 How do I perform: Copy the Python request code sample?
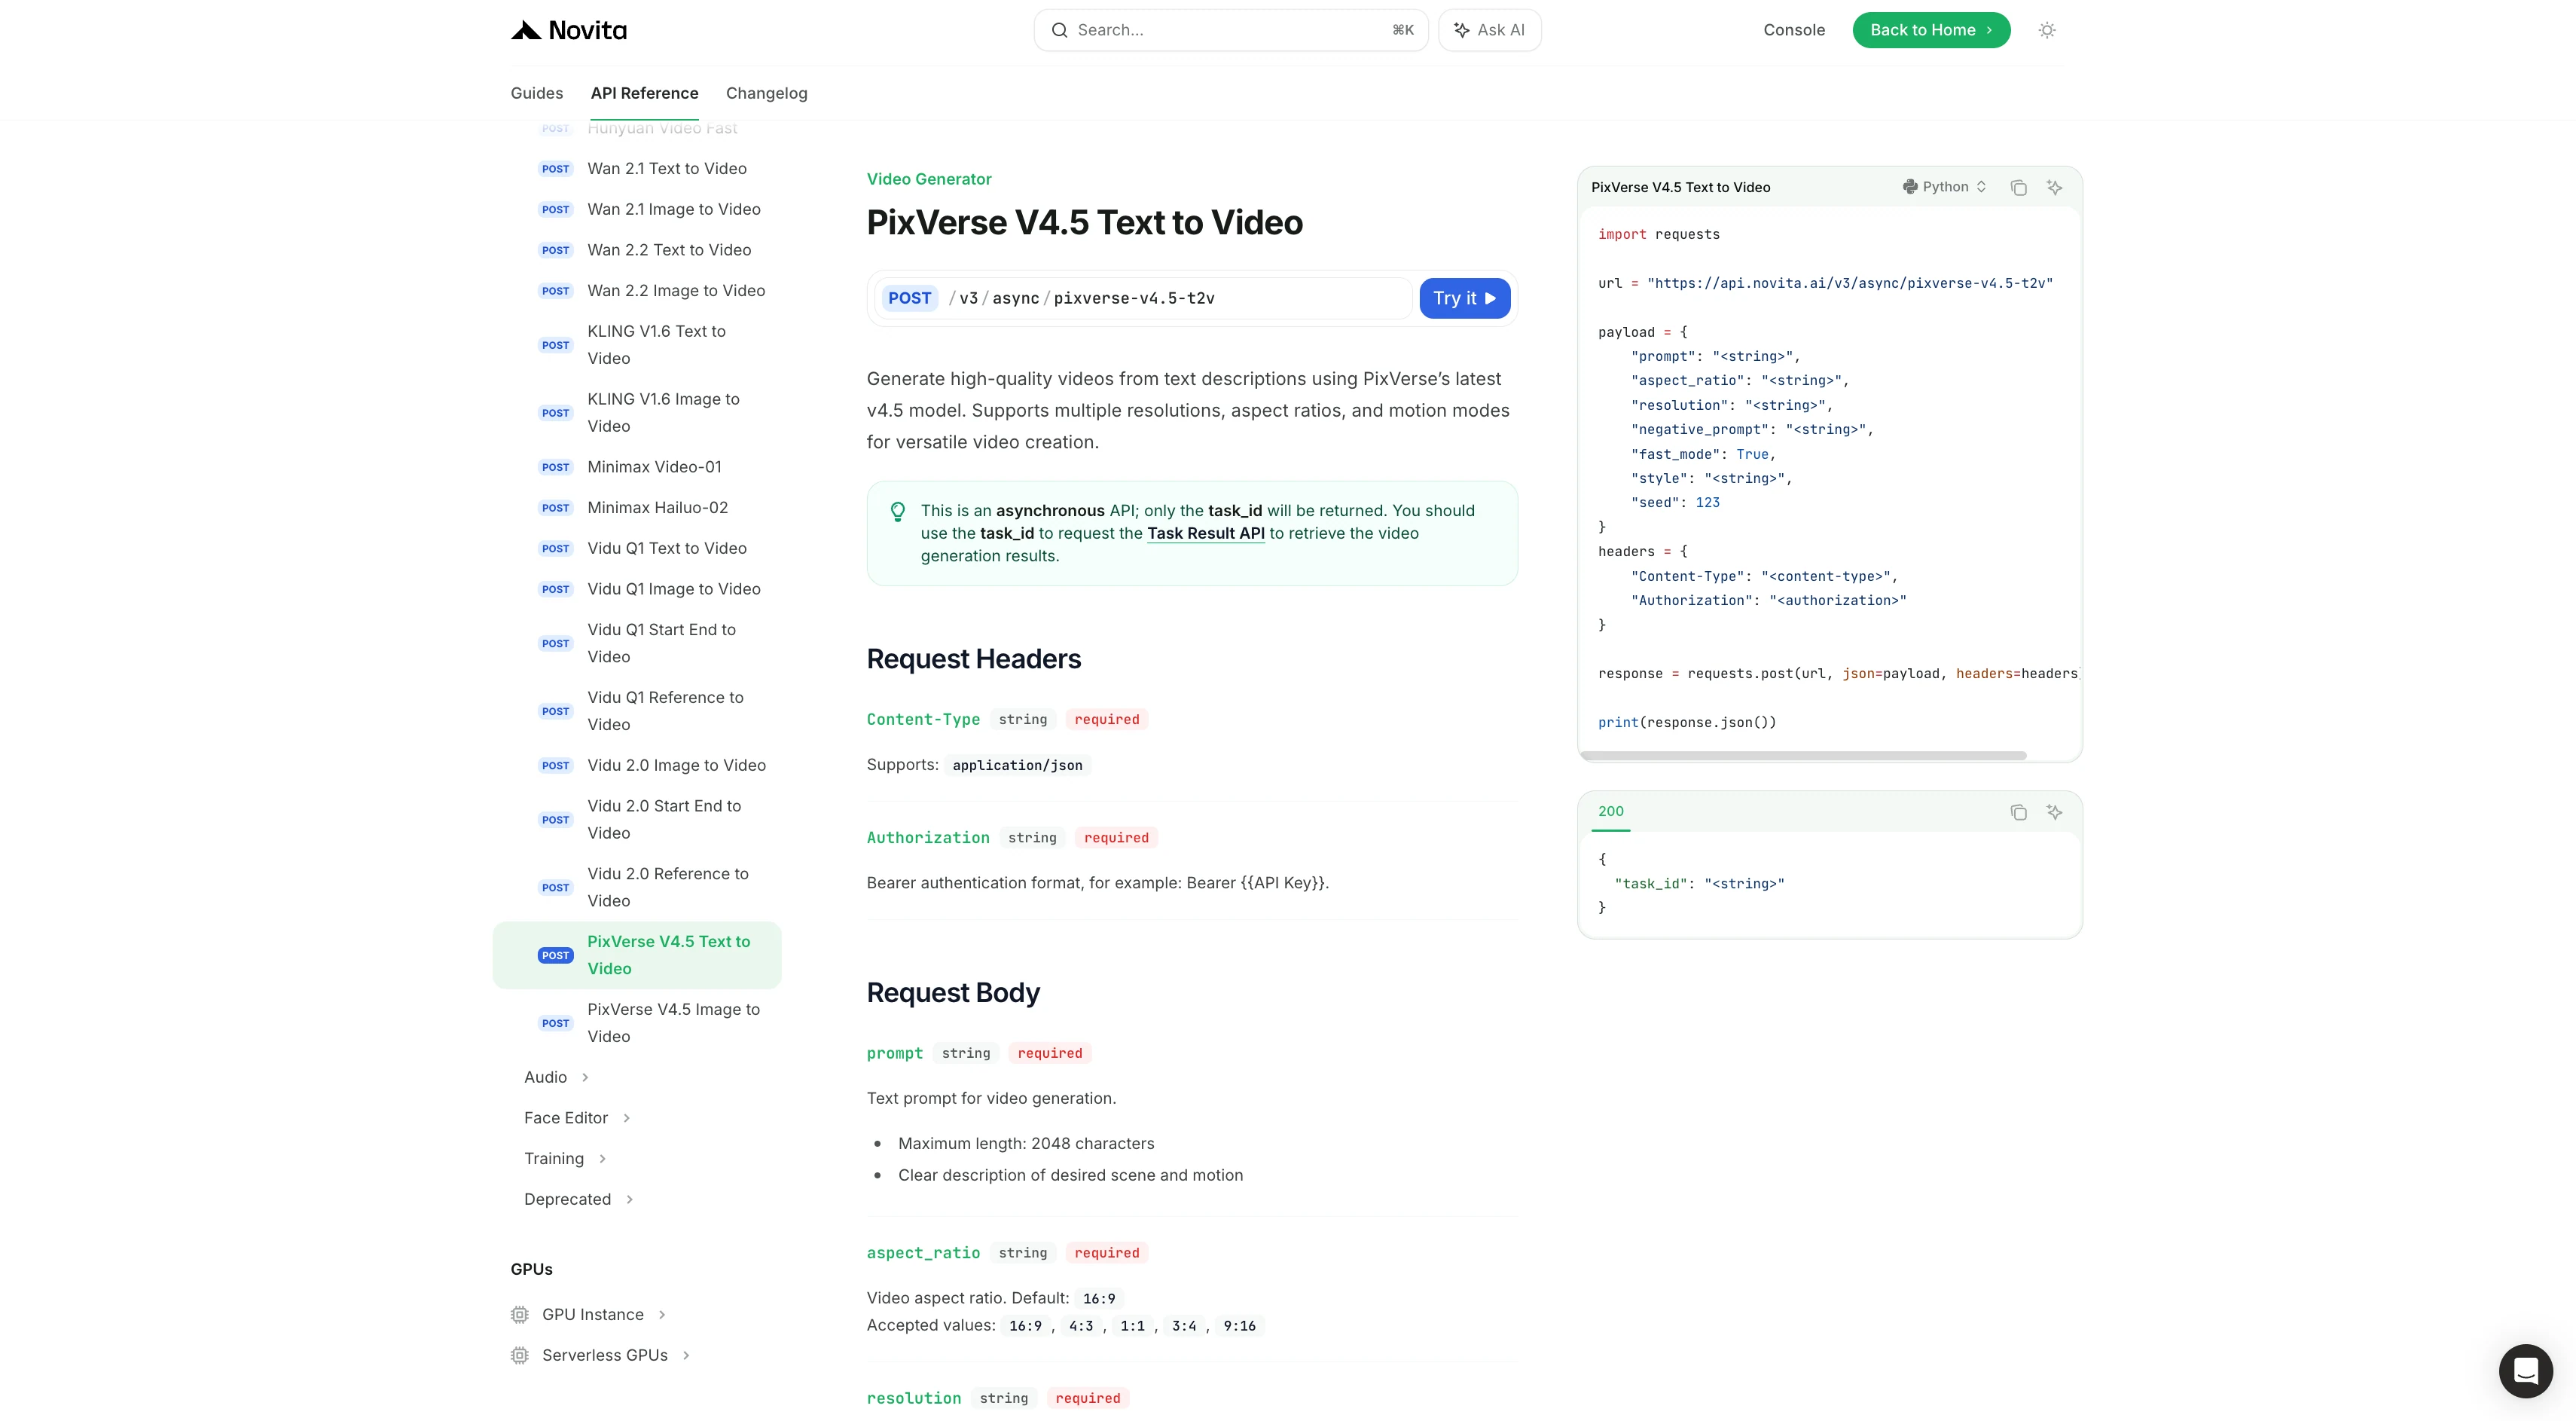[2018, 187]
